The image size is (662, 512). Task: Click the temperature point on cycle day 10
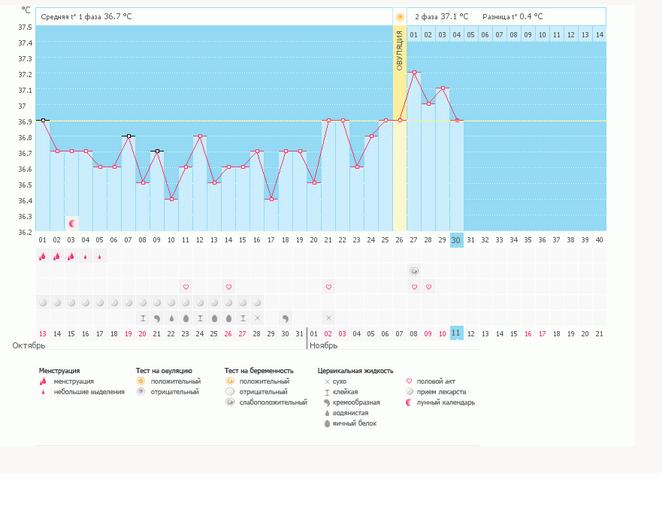point(171,199)
